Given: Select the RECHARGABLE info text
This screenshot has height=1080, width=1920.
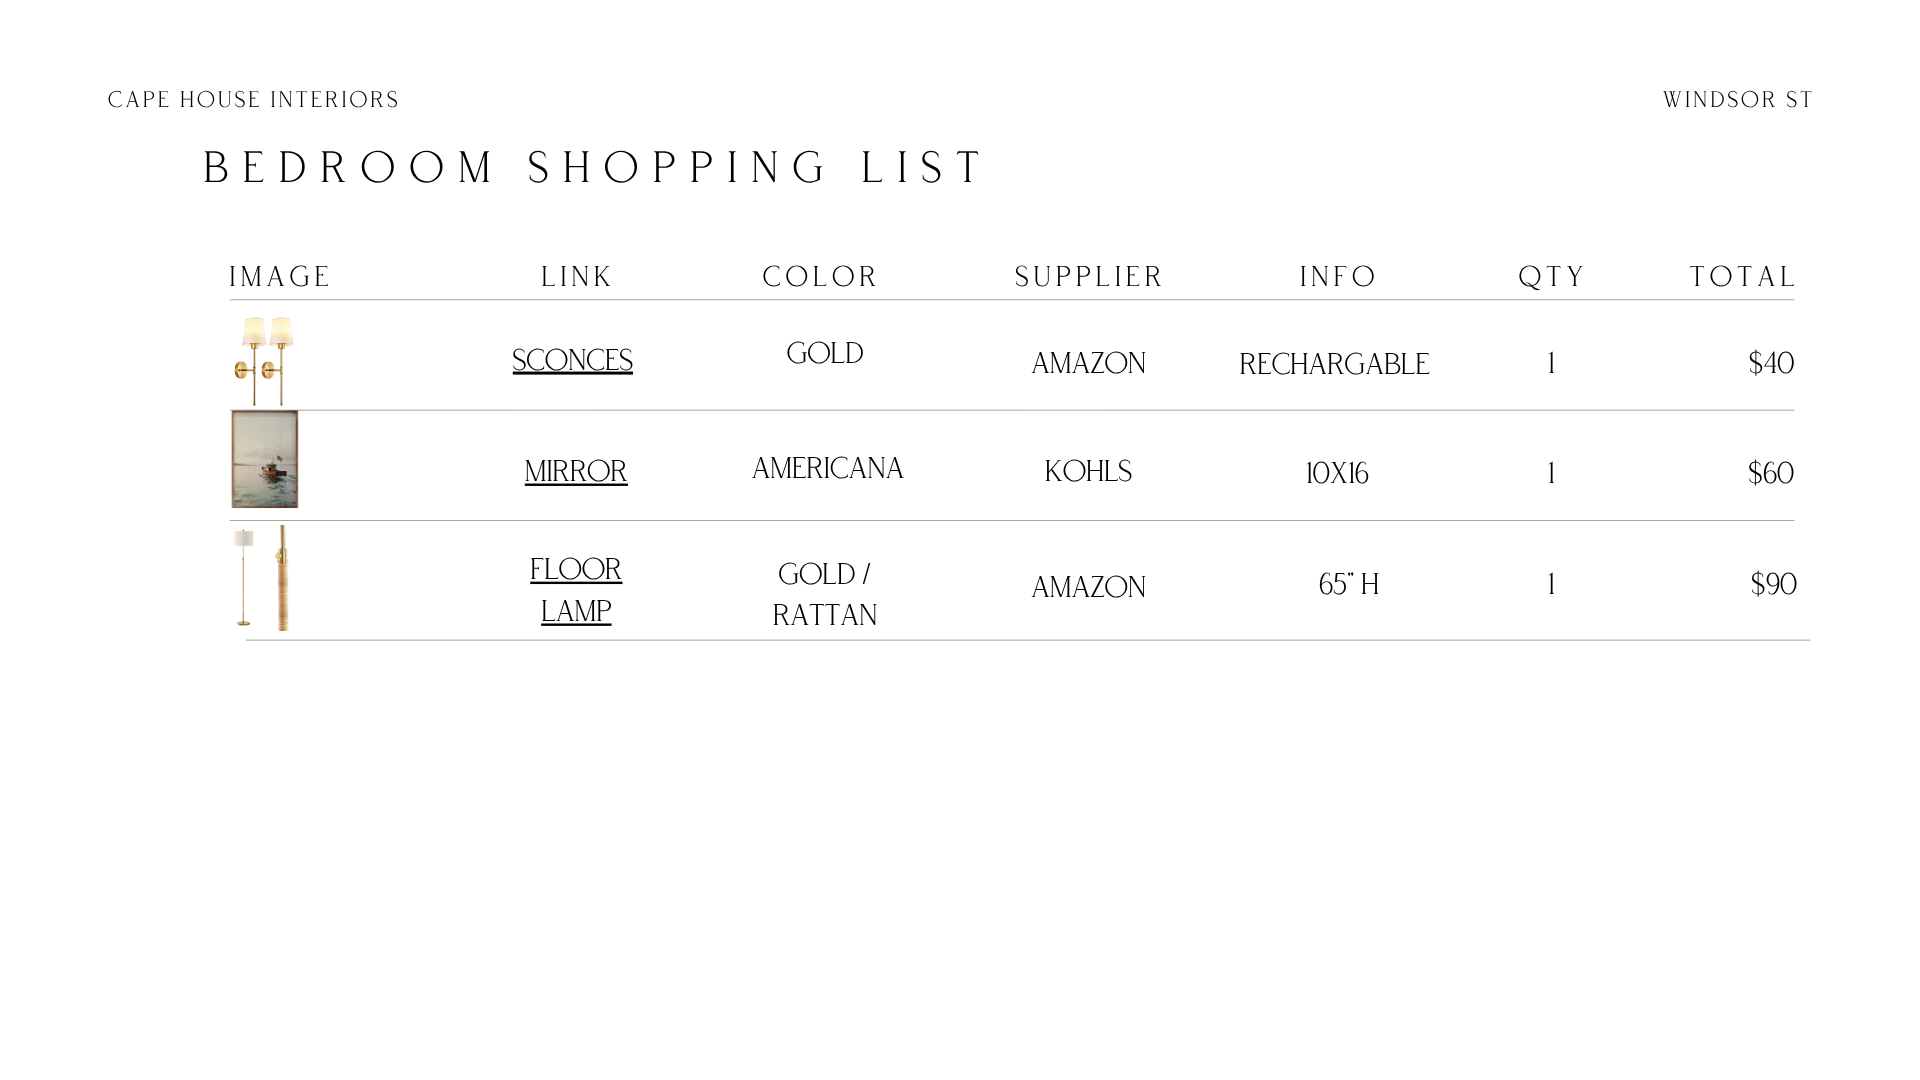Looking at the screenshot, I should 1334,365.
